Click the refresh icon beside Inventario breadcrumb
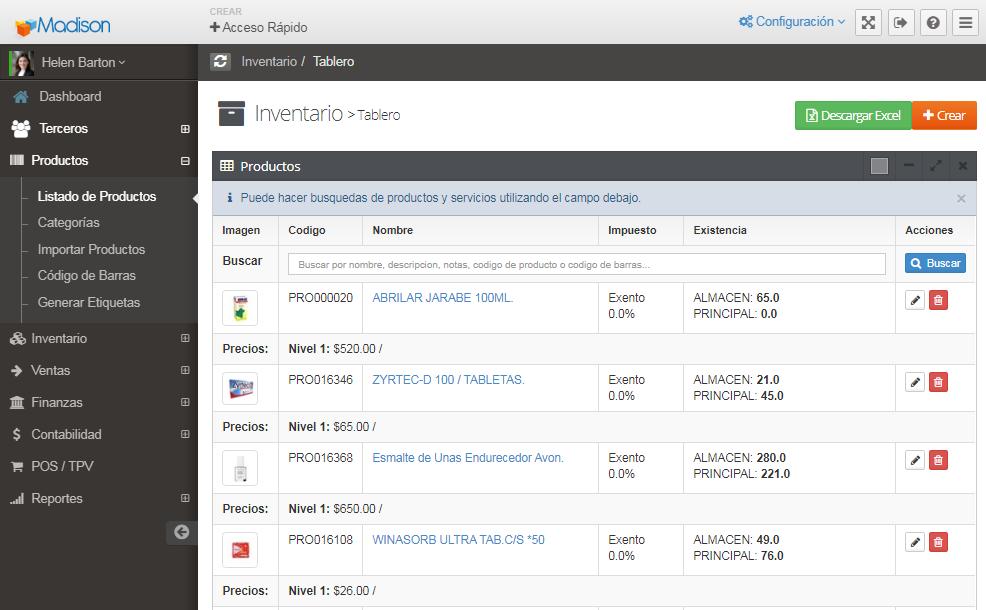 221,62
